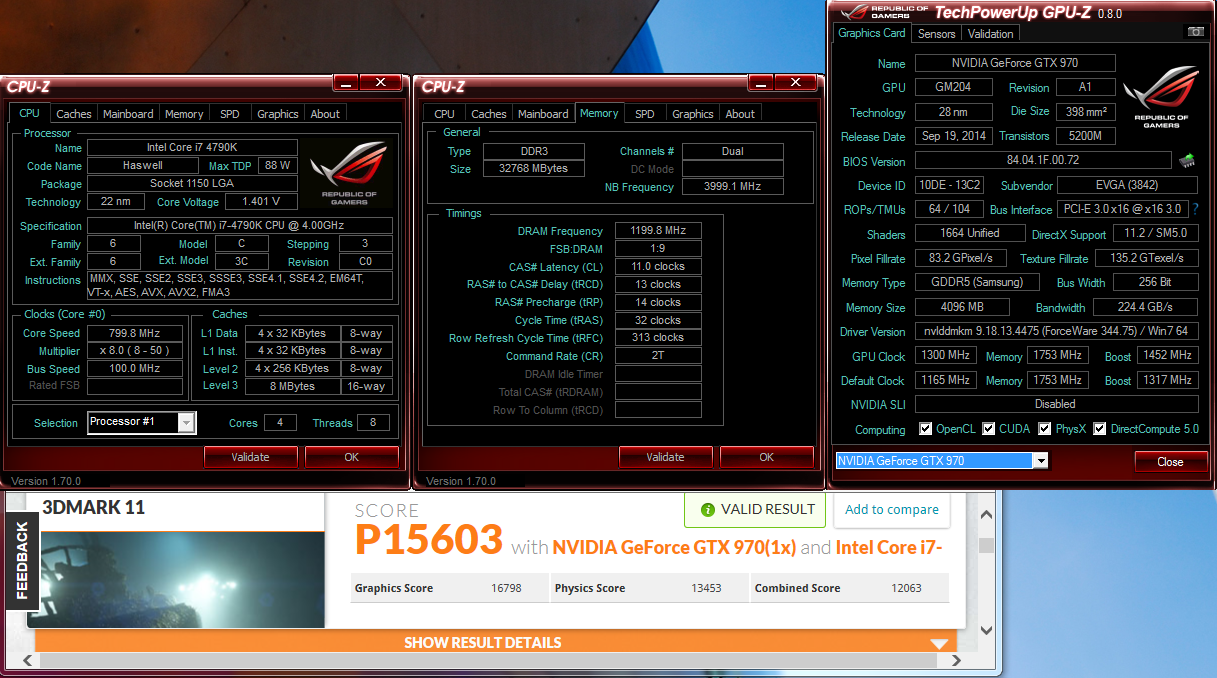Click the browser vertical scrollbar down arrow
Image resolution: width=1217 pixels, height=678 pixels.
point(986,630)
